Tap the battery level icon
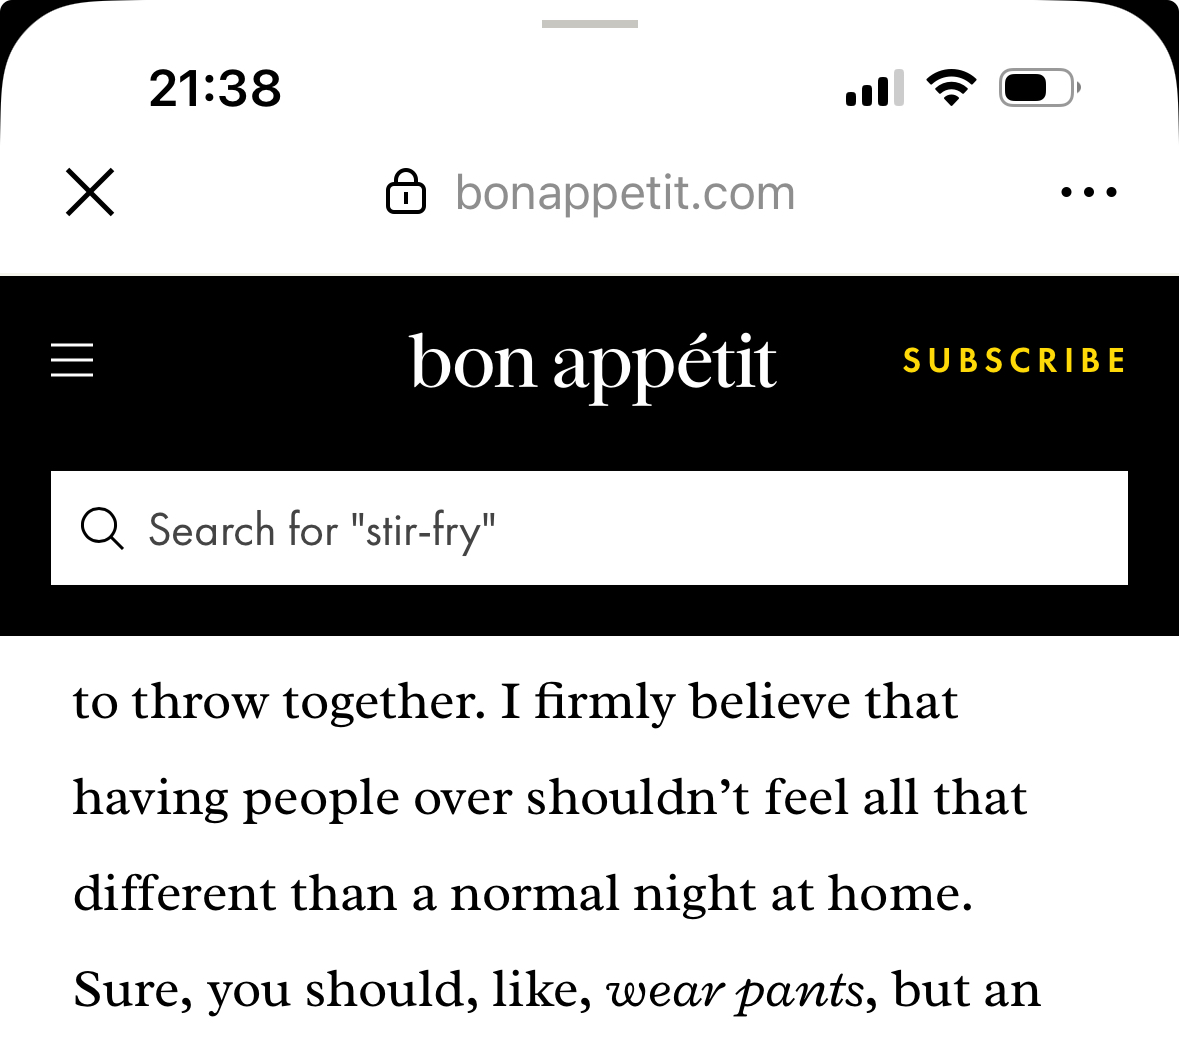This screenshot has width=1179, height=1056. click(1038, 88)
